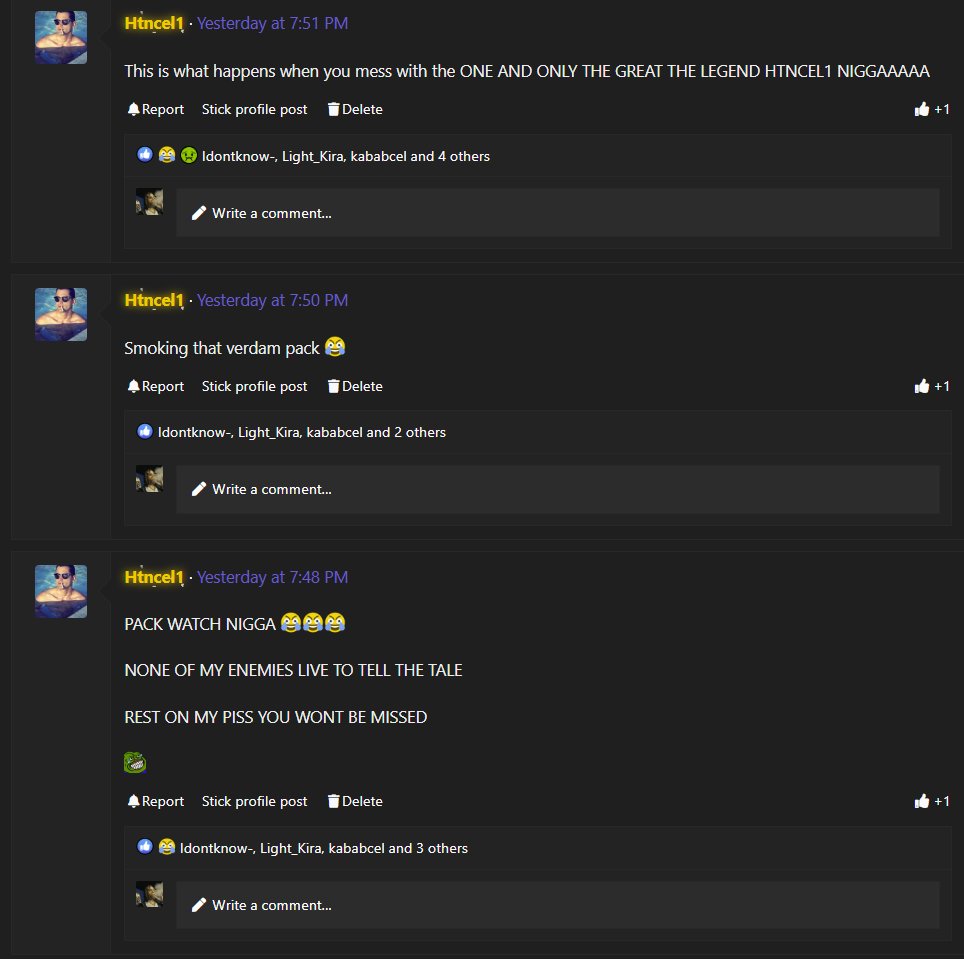964x959 pixels.
Task: Stick the 7:48 PM profile post
Action: [255, 801]
